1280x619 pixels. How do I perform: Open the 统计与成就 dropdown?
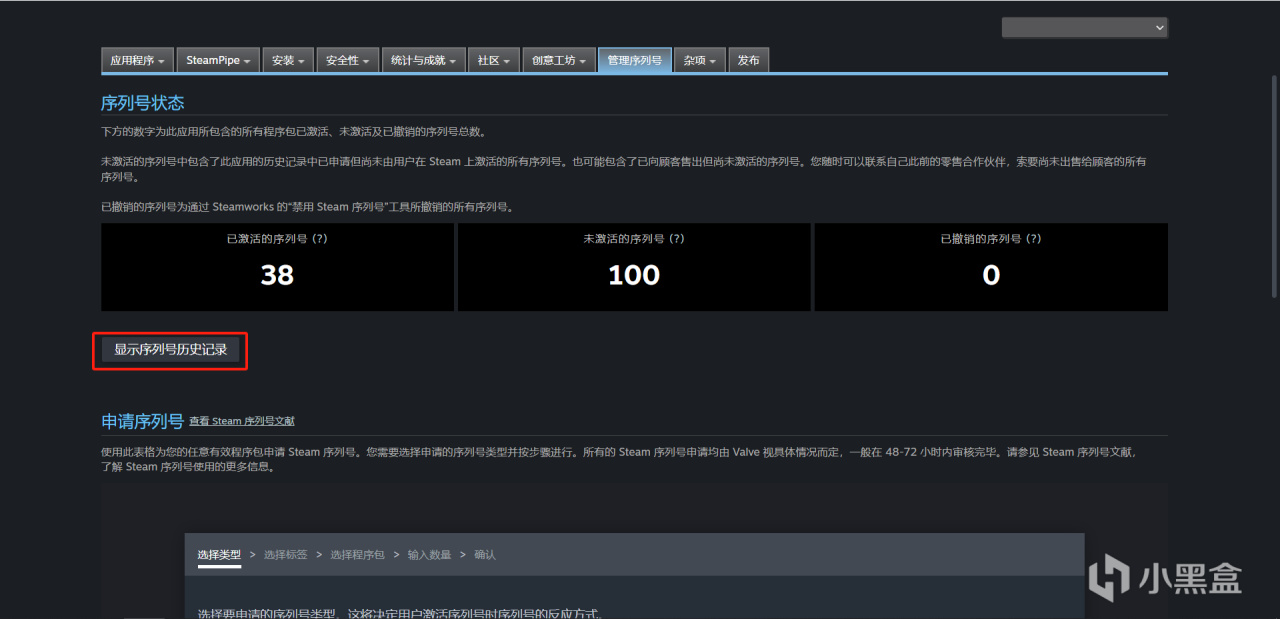421,60
